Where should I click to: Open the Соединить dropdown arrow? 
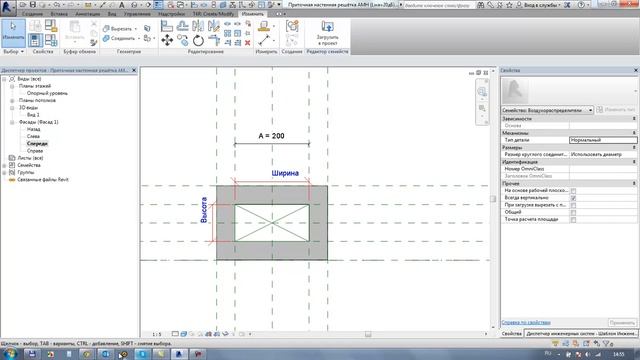pos(139,38)
